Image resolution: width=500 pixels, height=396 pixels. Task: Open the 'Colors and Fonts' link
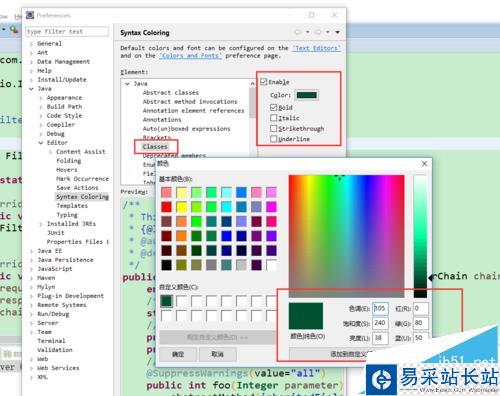click(x=190, y=56)
